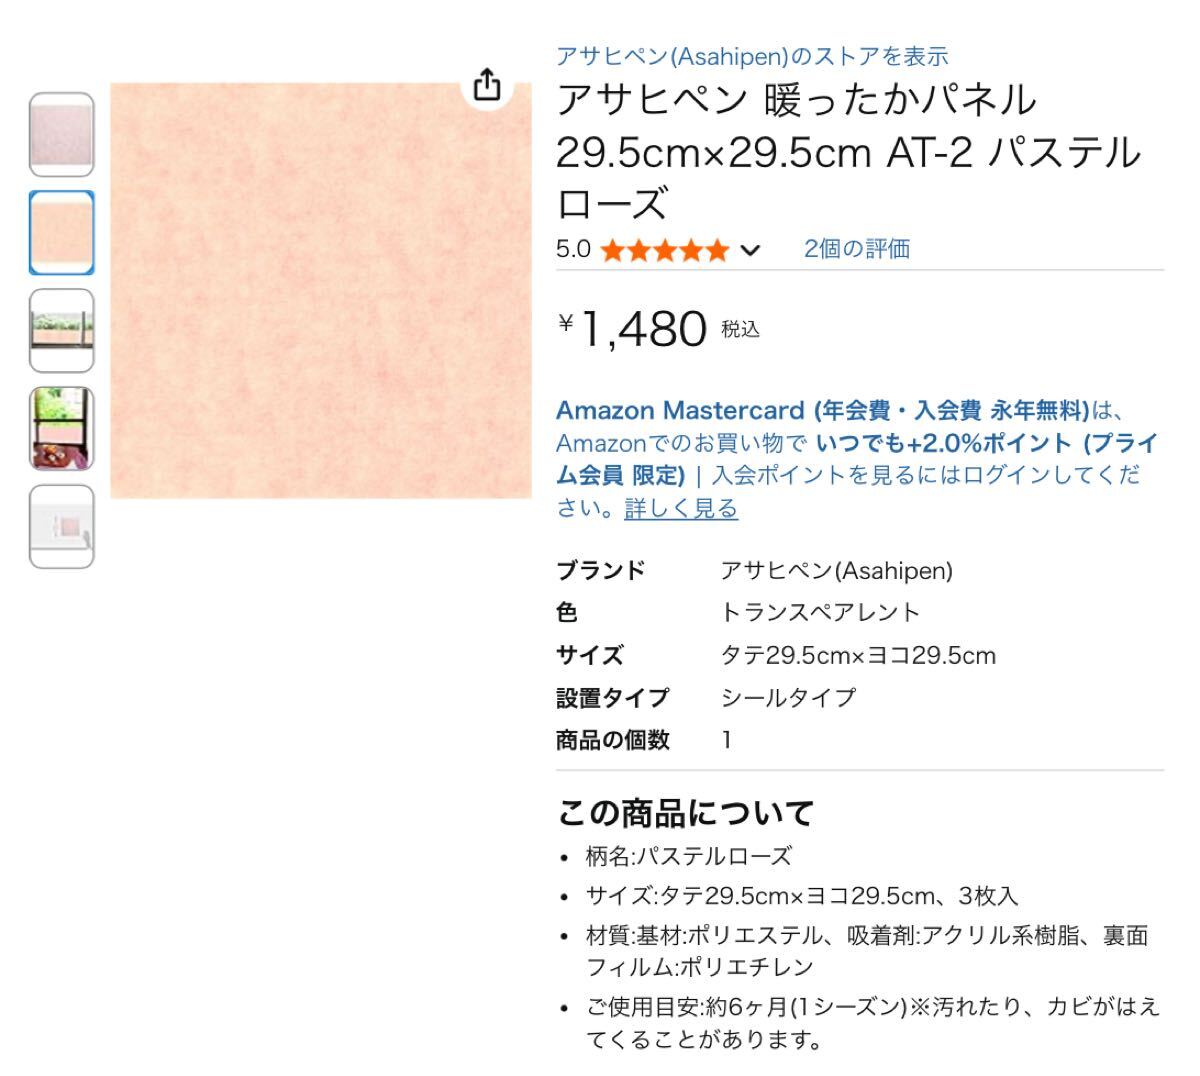Image resolution: width=1200 pixels, height=1076 pixels.
Task: Select the first pink pattern thumbnail
Action: [x=62, y=135]
